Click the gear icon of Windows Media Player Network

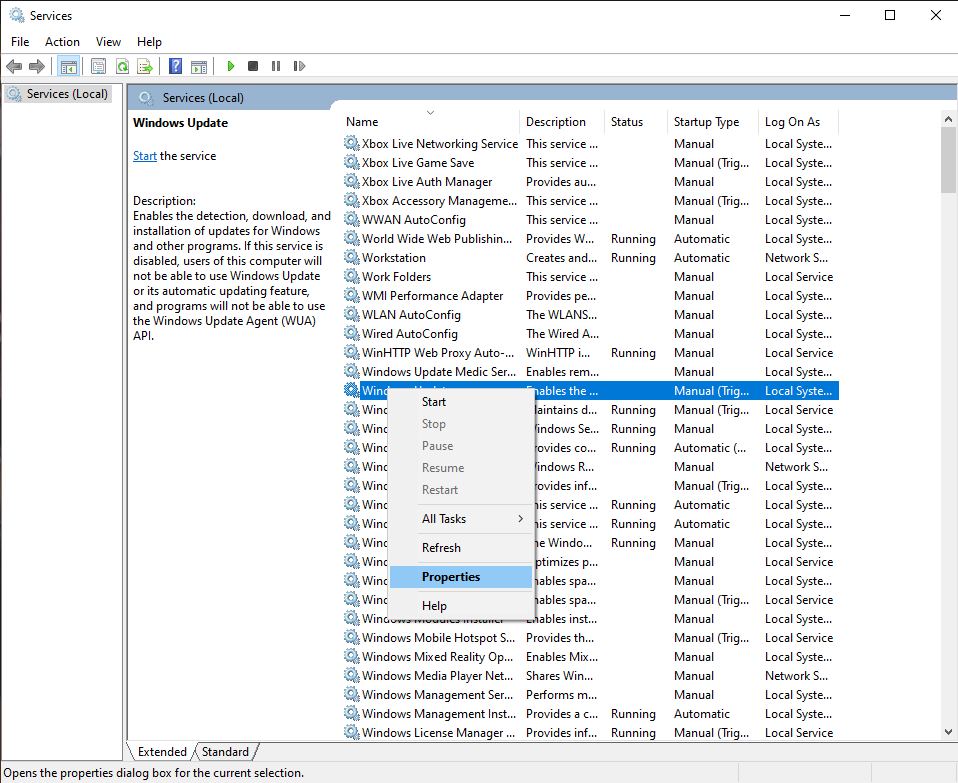click(x=351, y=675)
